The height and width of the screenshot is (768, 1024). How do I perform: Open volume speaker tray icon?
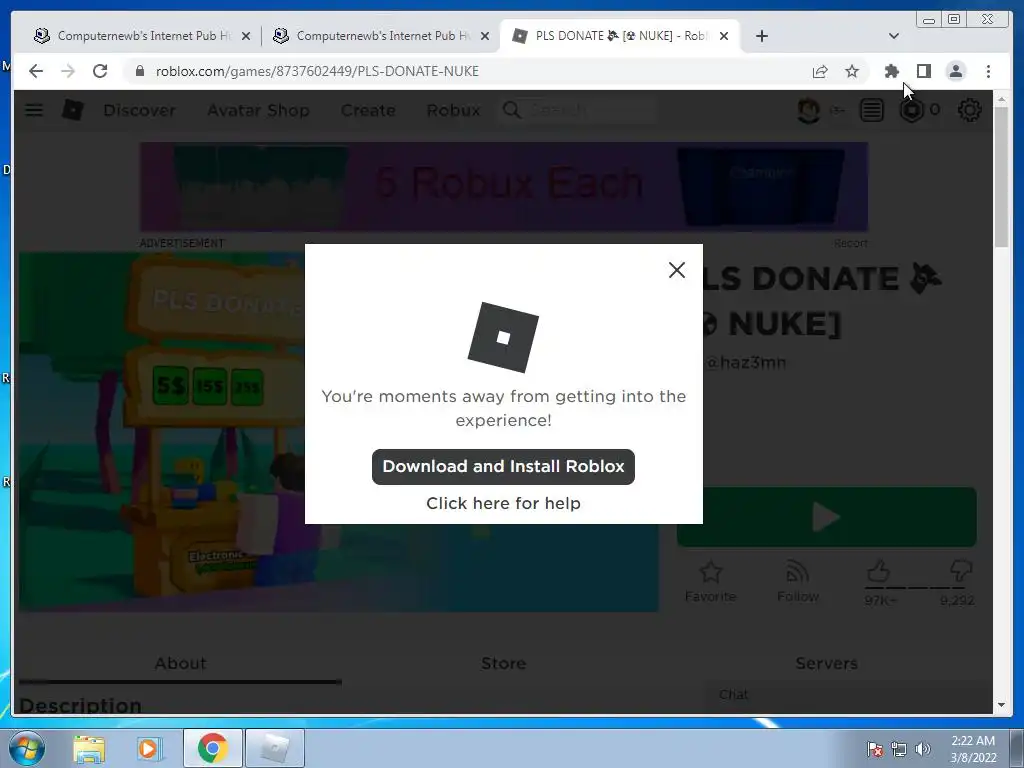coord(923,749)
